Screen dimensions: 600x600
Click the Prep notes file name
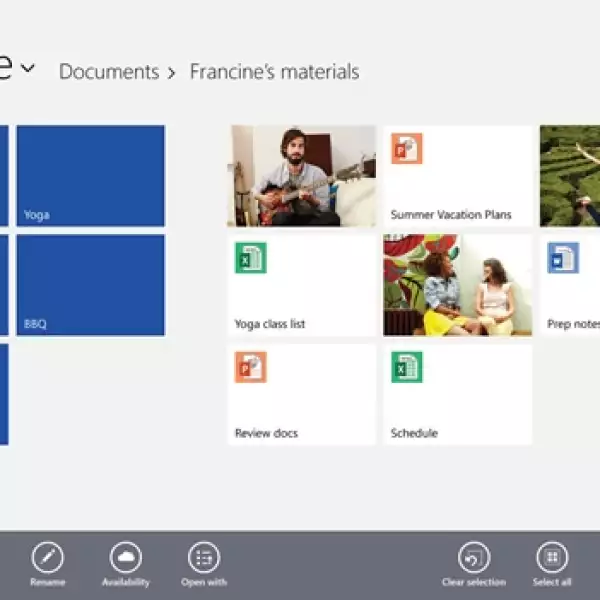point(573,324)
